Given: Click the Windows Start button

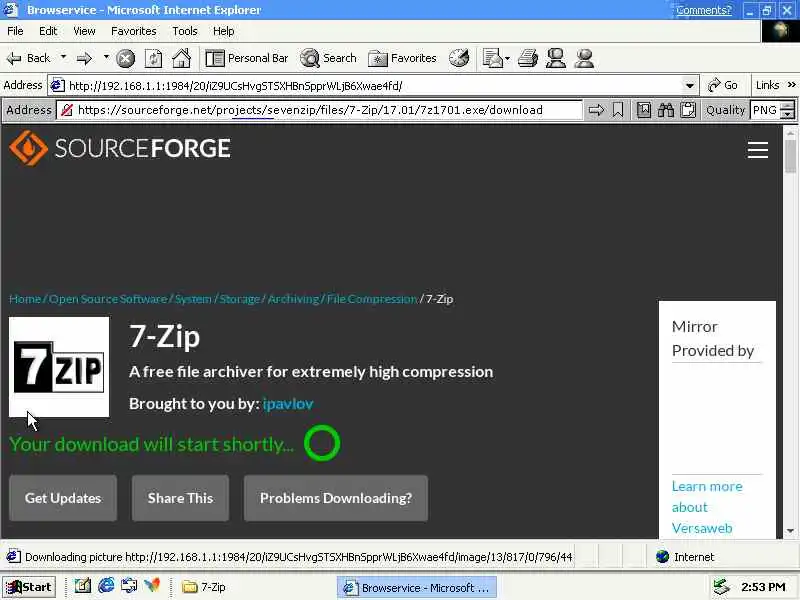Looking at the screenshot, I should click(x=29, y=587).
